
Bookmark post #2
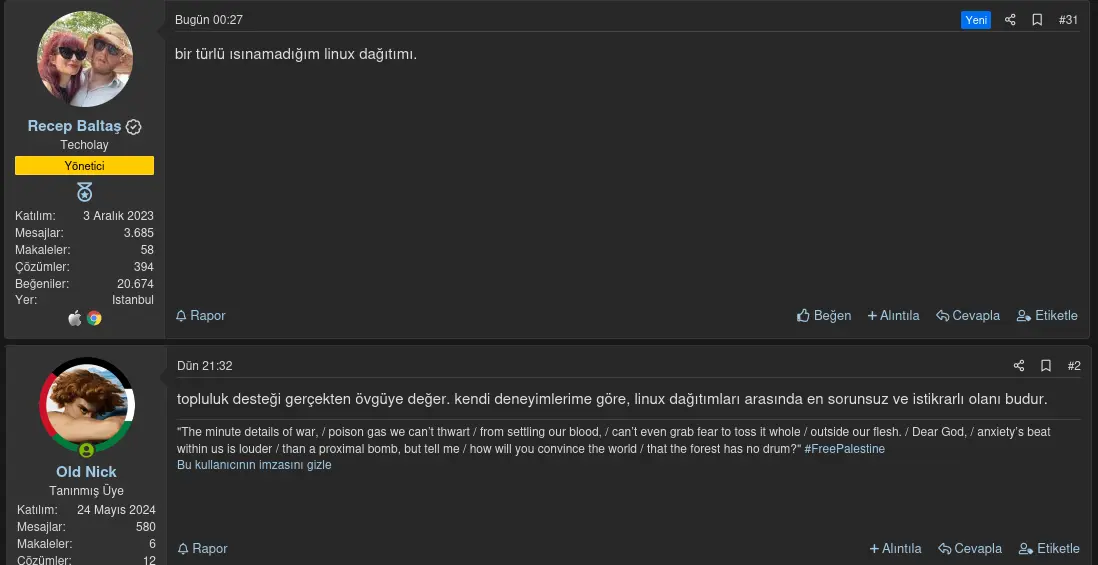click(x=1046, y=365)
